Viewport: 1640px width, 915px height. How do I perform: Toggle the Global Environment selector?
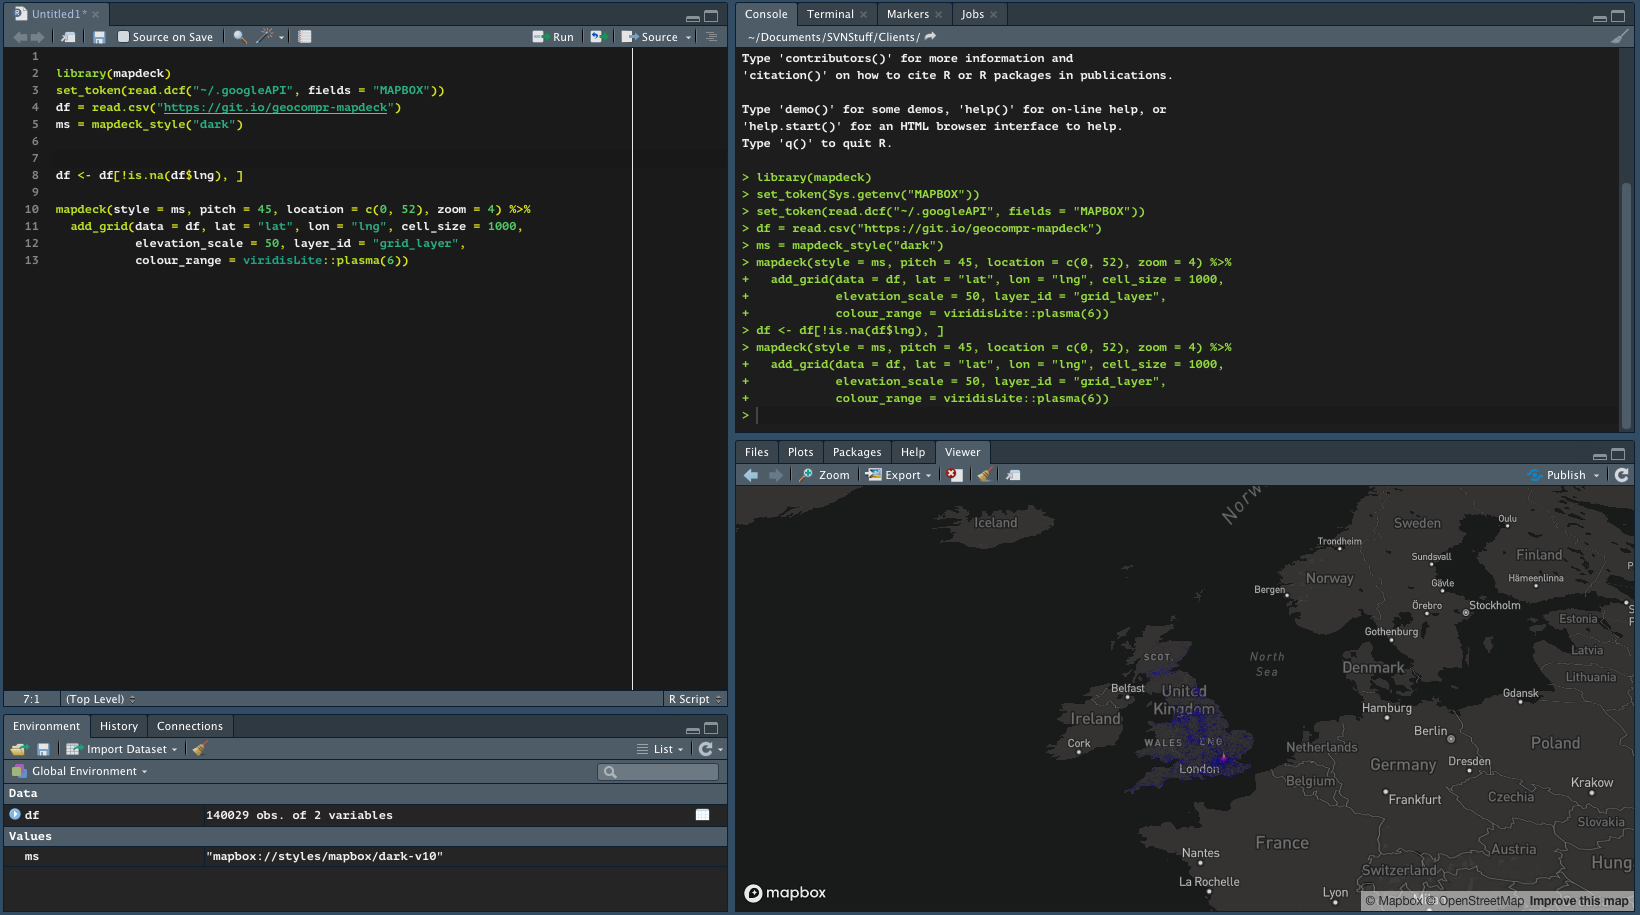pos(79,771)
